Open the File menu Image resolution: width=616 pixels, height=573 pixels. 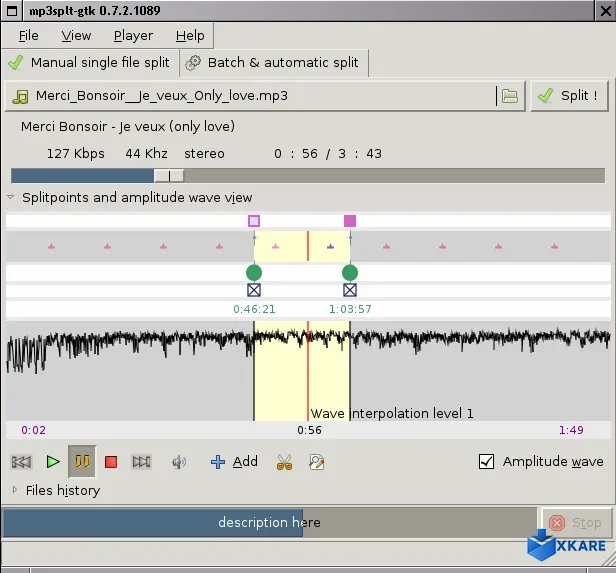(29, 36)
